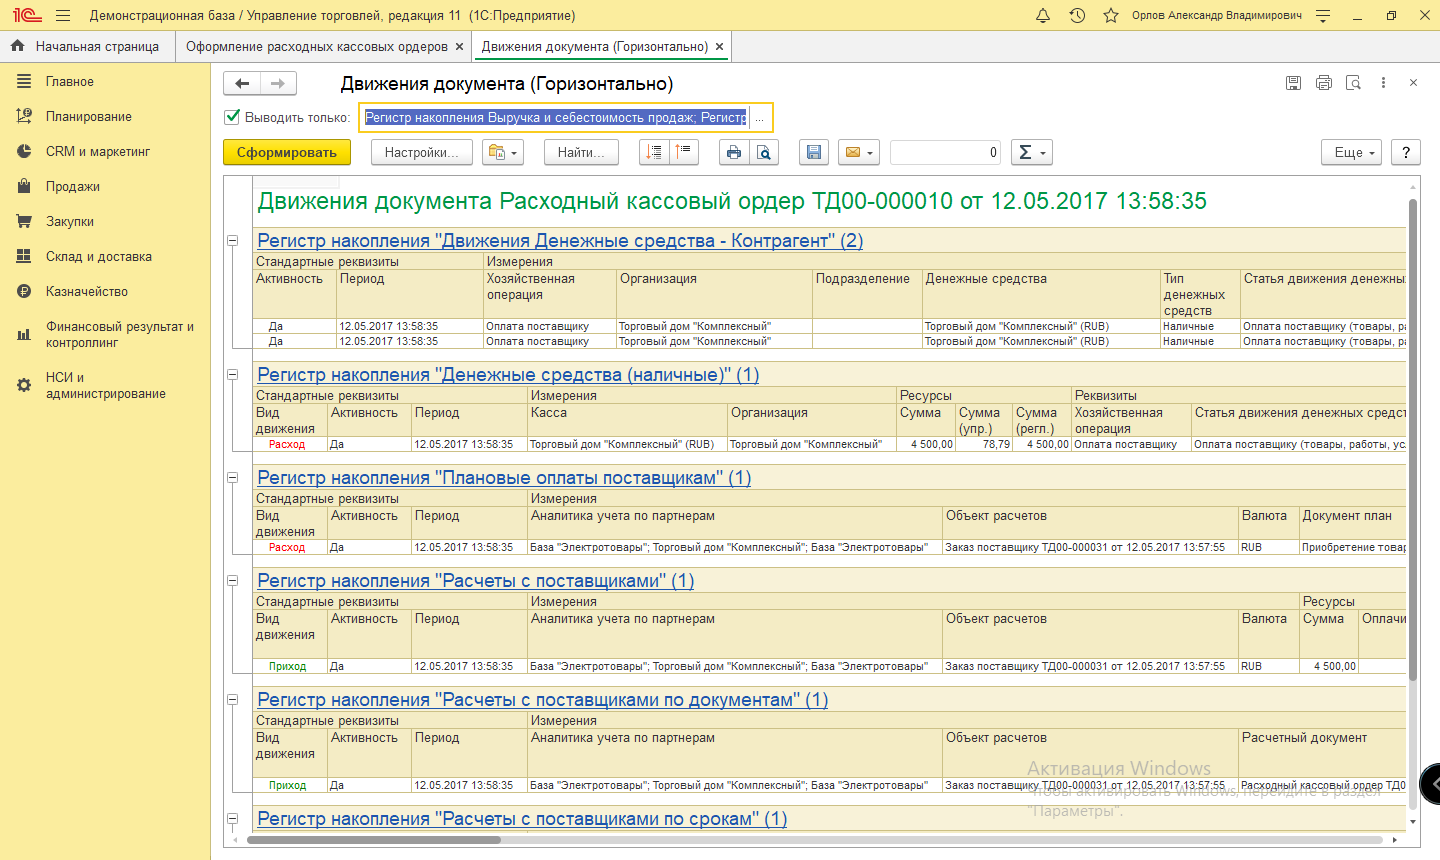
Task: Collapse Денежные средства (наличные) group
Action: [x=232, y=374]
